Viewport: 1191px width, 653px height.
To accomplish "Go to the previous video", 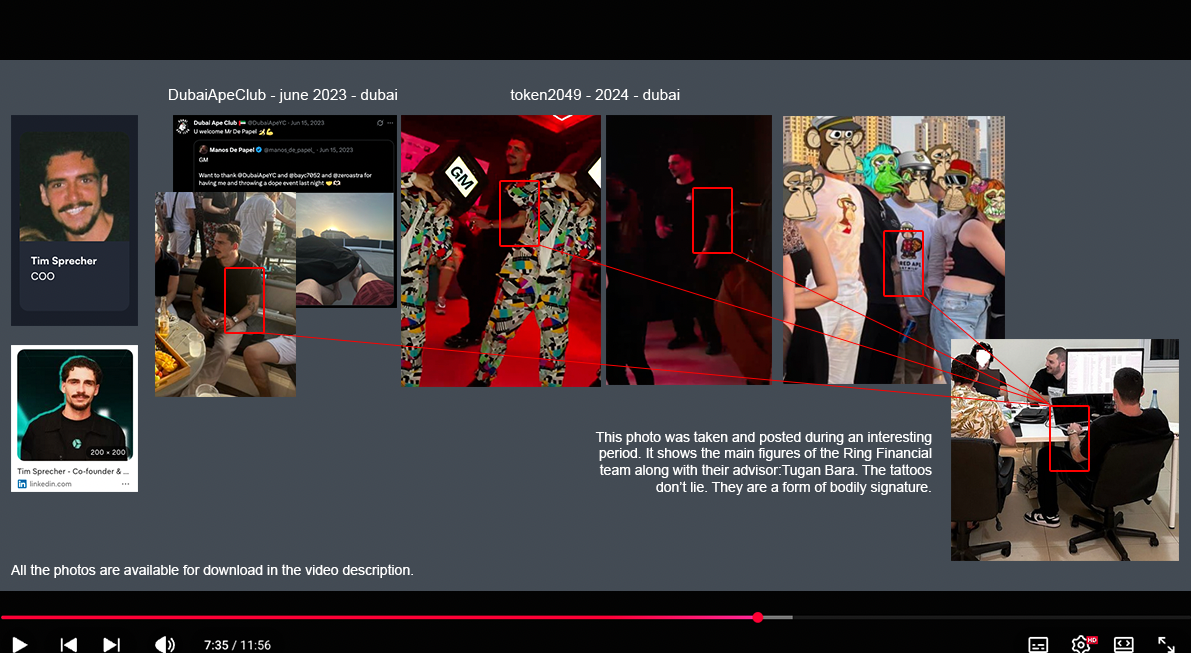I will 68,645.
